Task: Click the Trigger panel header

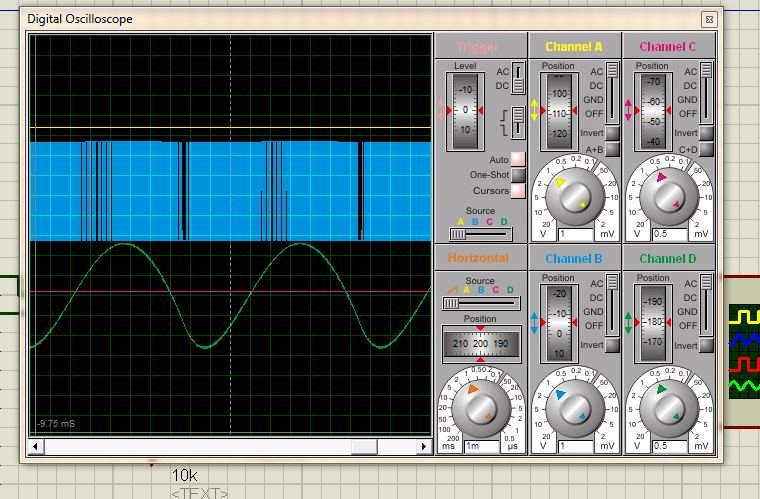Action: tap(477, 47)
